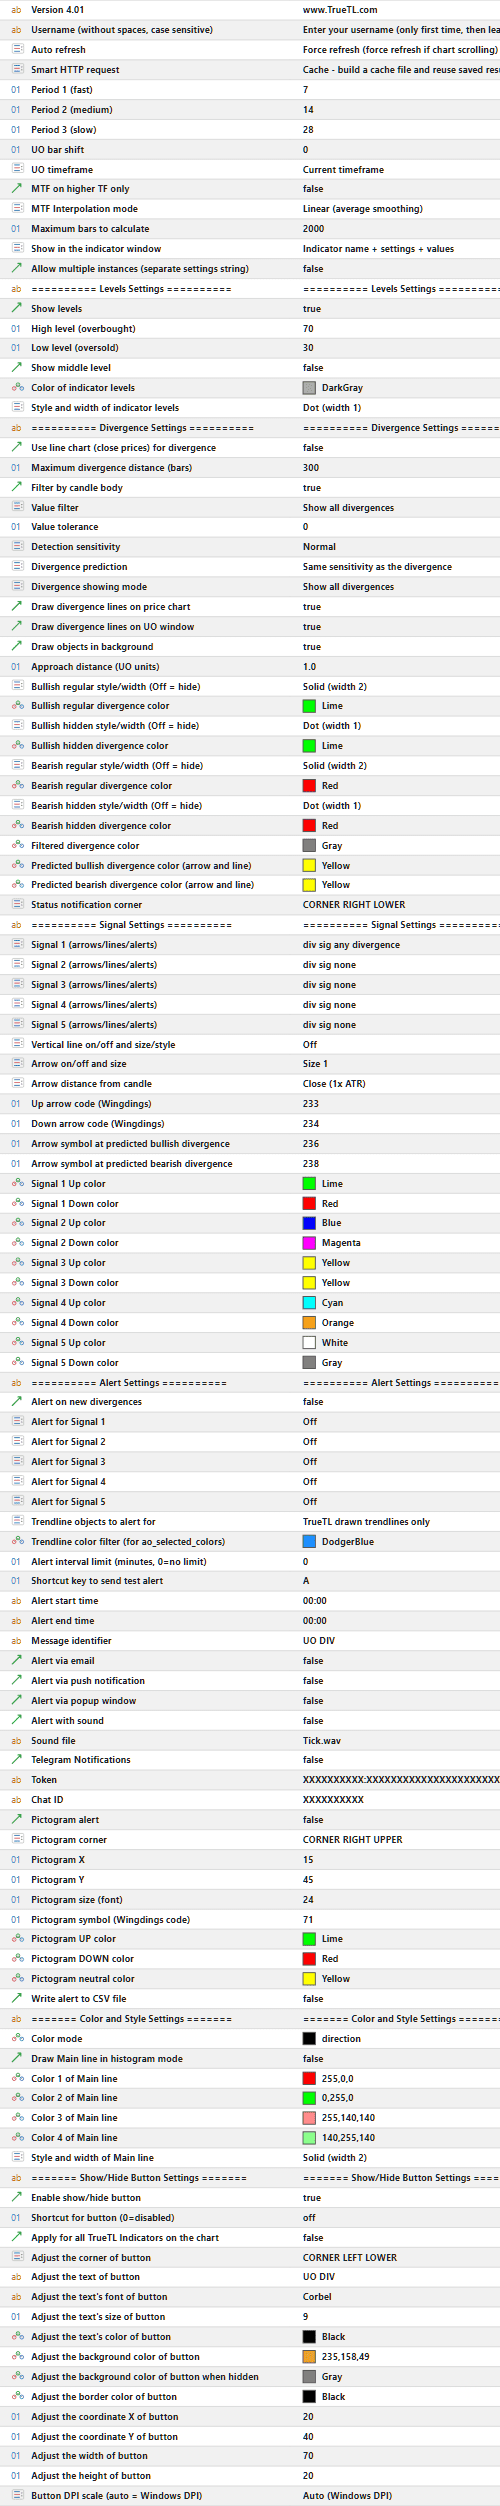500x2506 pixels.
Task: Click the enum list icon beside Auto refresh
Action: click(16, 50)
